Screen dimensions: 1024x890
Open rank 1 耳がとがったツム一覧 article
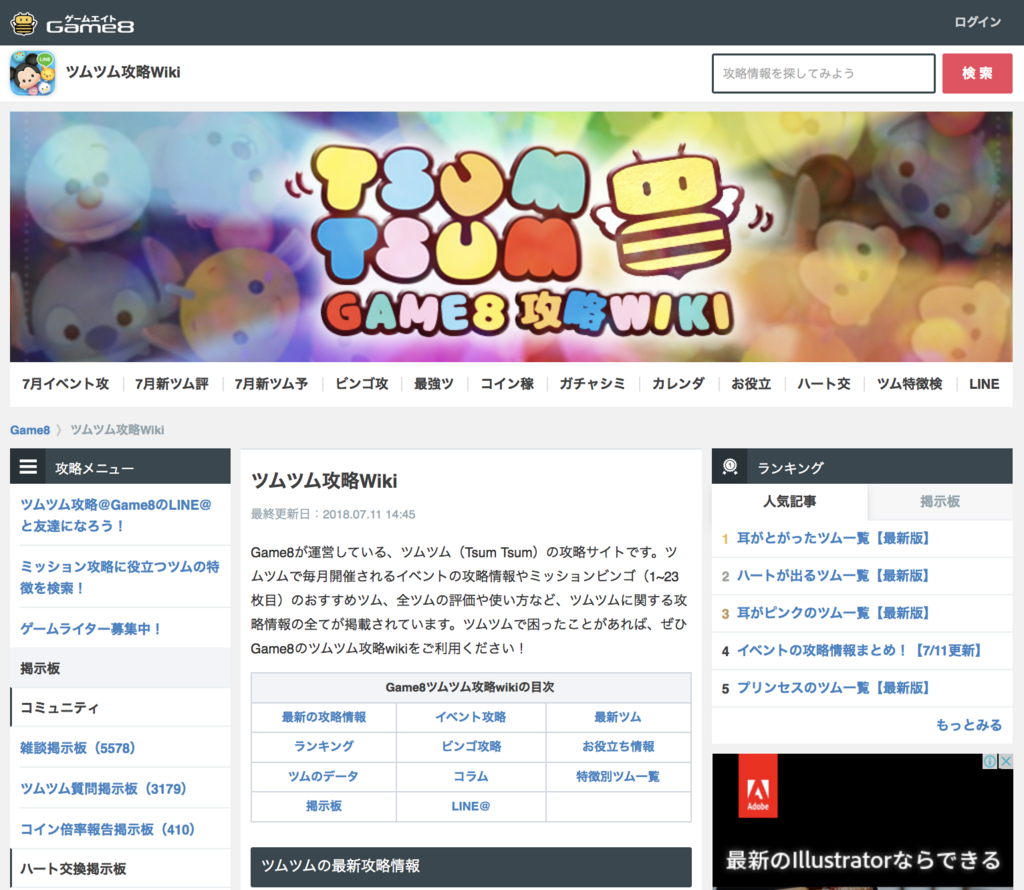833,538
